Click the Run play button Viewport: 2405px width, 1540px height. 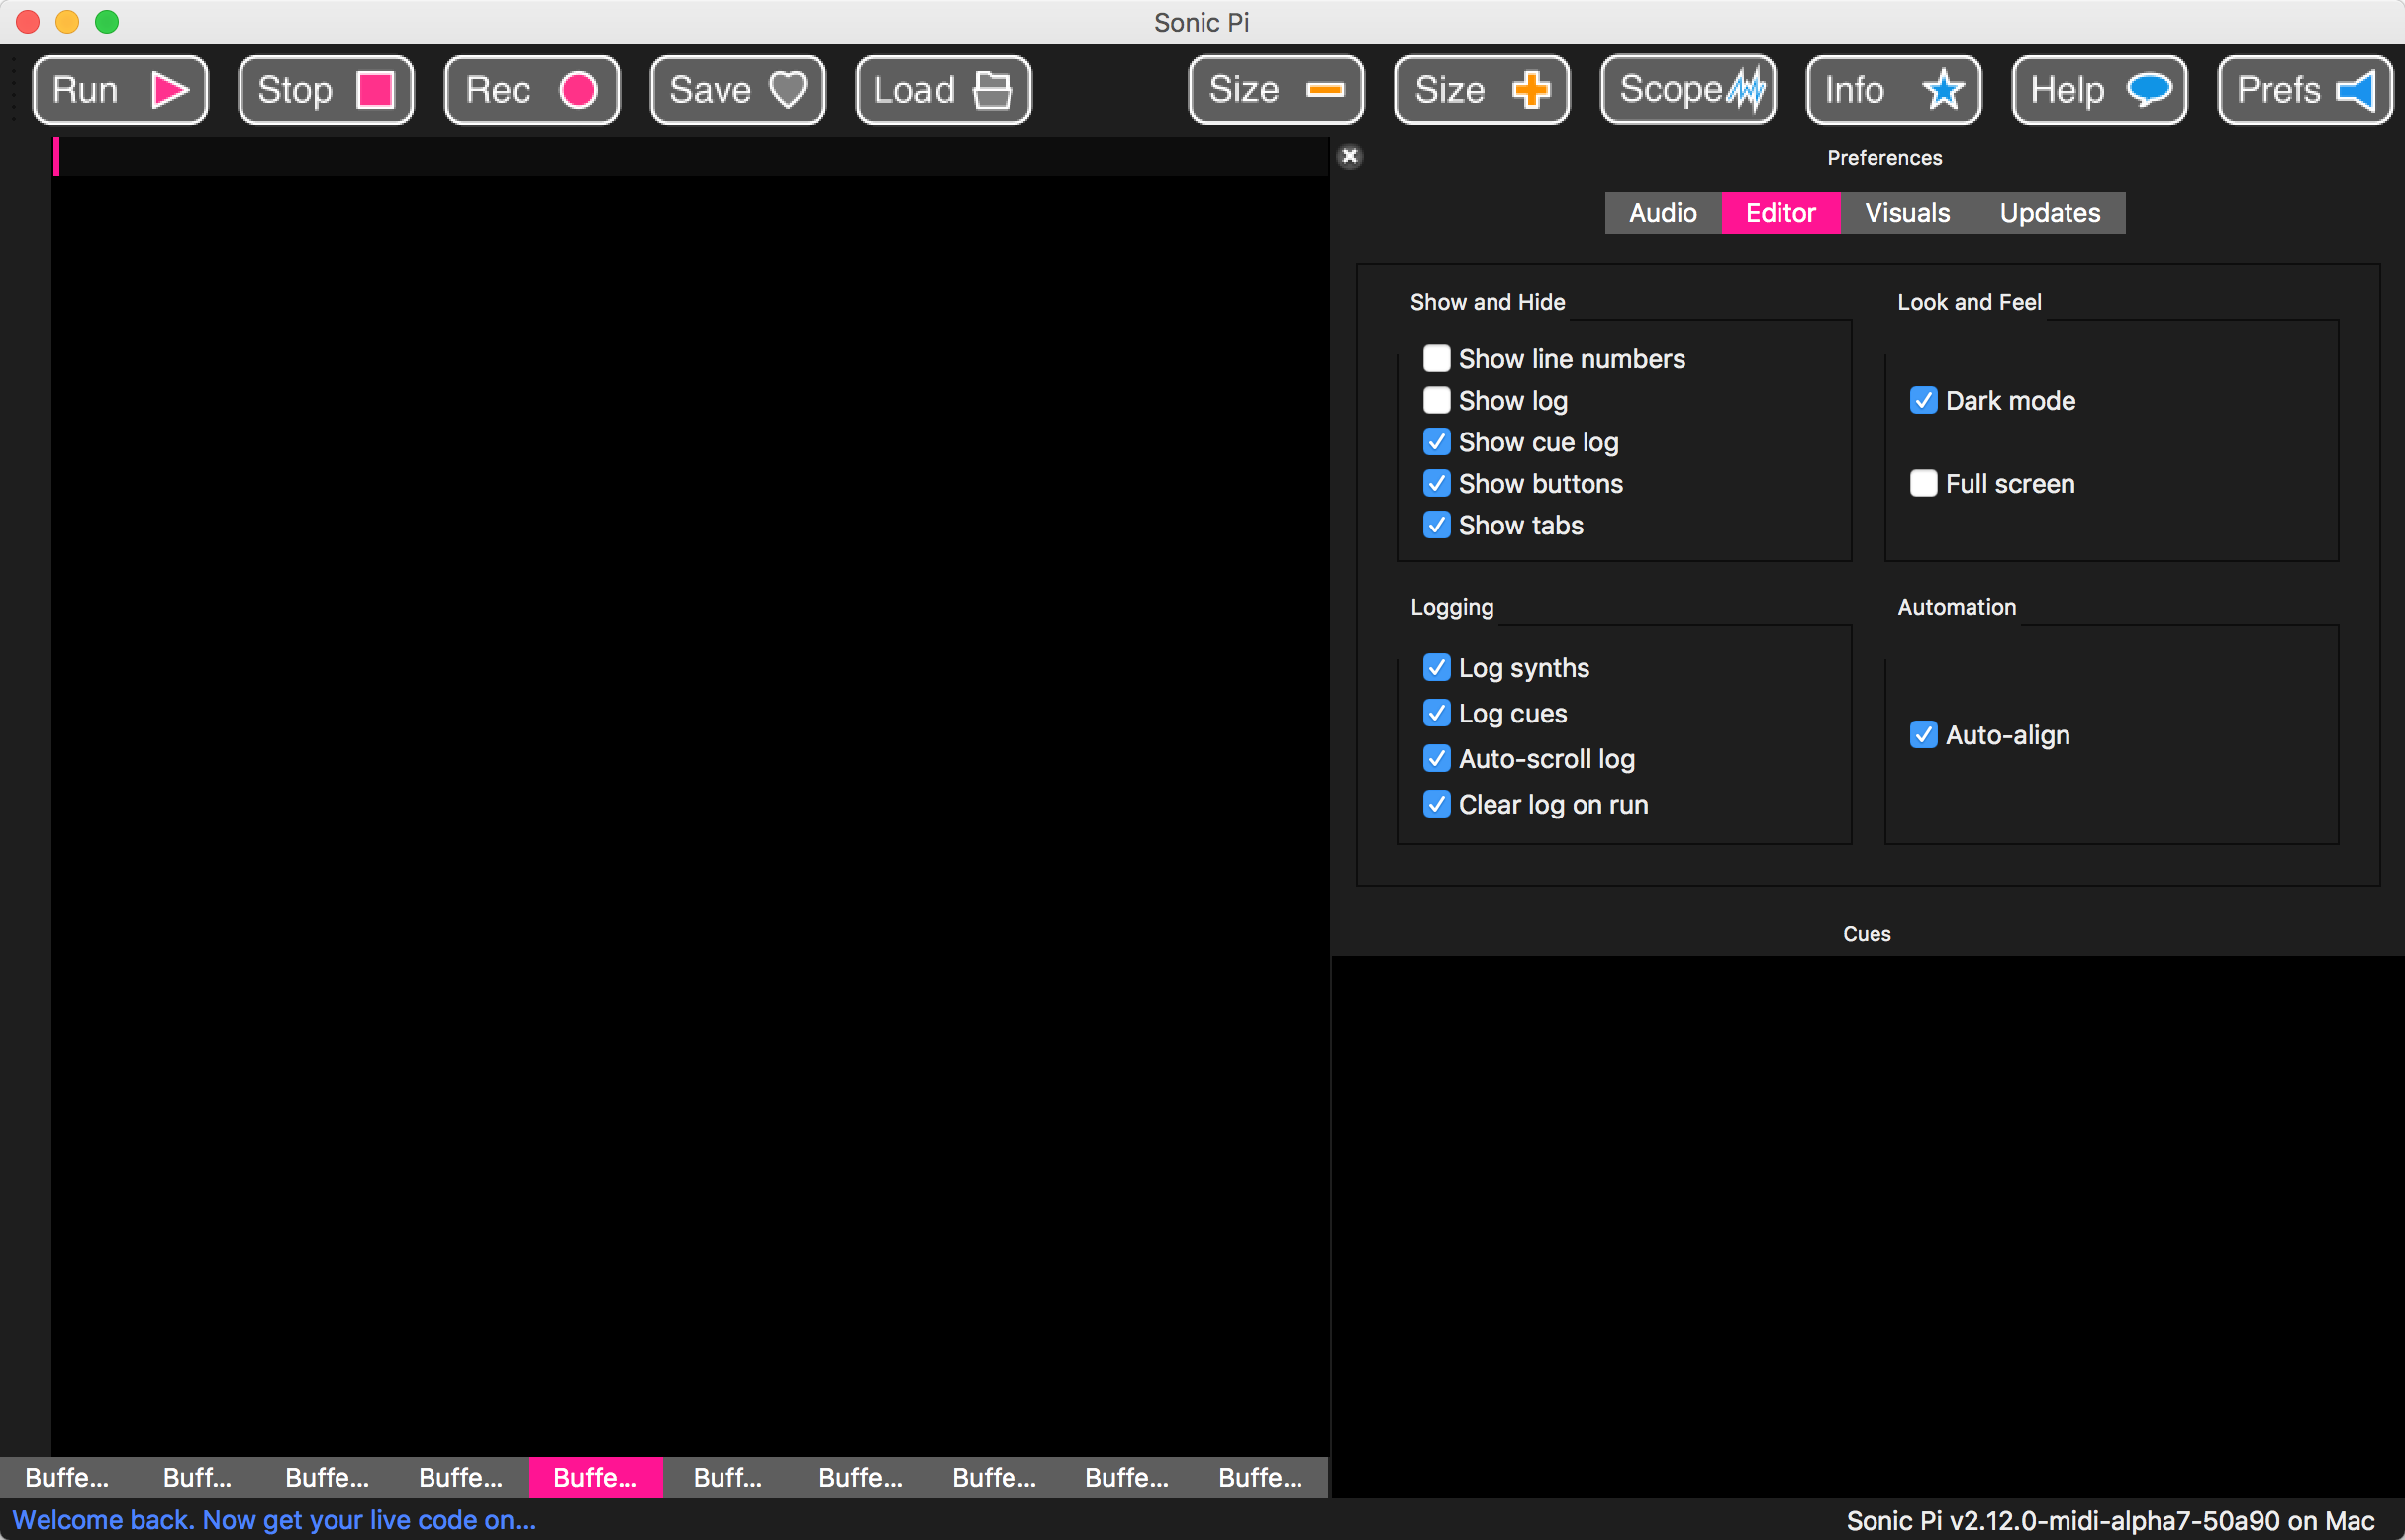pyautogui.click(x=120, y=90)
